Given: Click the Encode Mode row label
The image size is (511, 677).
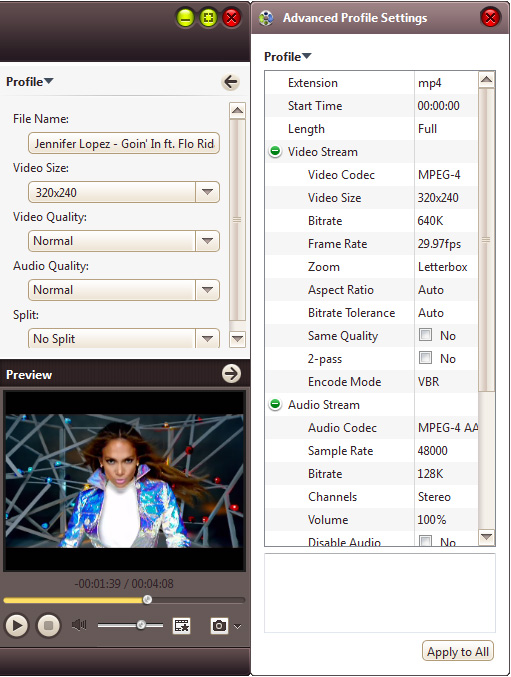Looking at the screenshot, I should 344,382.
